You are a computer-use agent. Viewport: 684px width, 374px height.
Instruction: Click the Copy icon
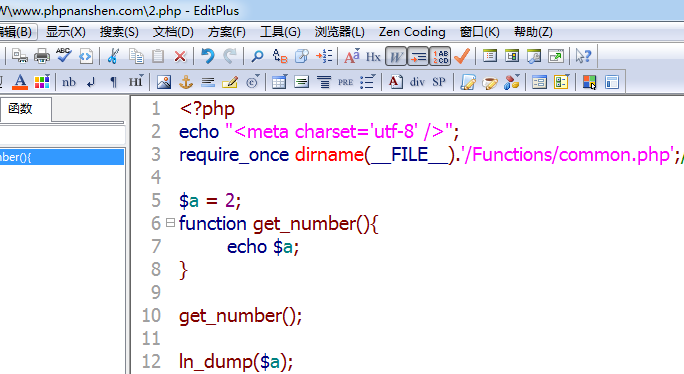click(136, 56)
